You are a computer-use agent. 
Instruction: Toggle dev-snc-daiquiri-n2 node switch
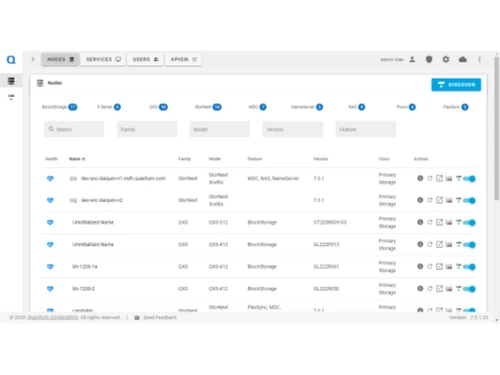(470, 200)
